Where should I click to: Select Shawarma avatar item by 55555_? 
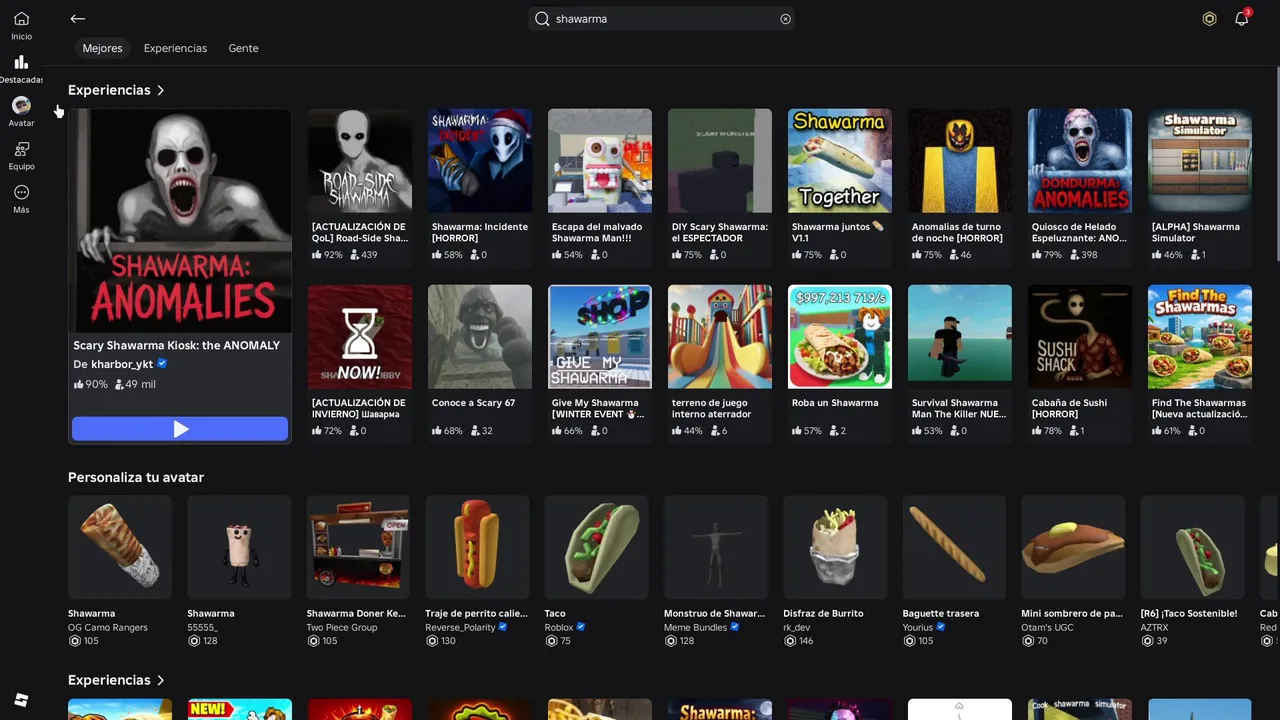[239, 547]
